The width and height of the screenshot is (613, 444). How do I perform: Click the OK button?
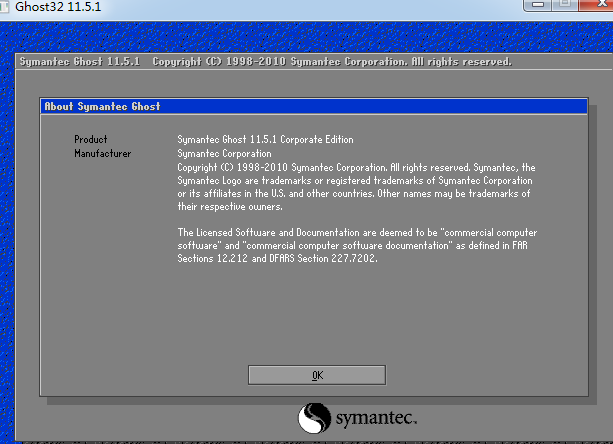316,375
